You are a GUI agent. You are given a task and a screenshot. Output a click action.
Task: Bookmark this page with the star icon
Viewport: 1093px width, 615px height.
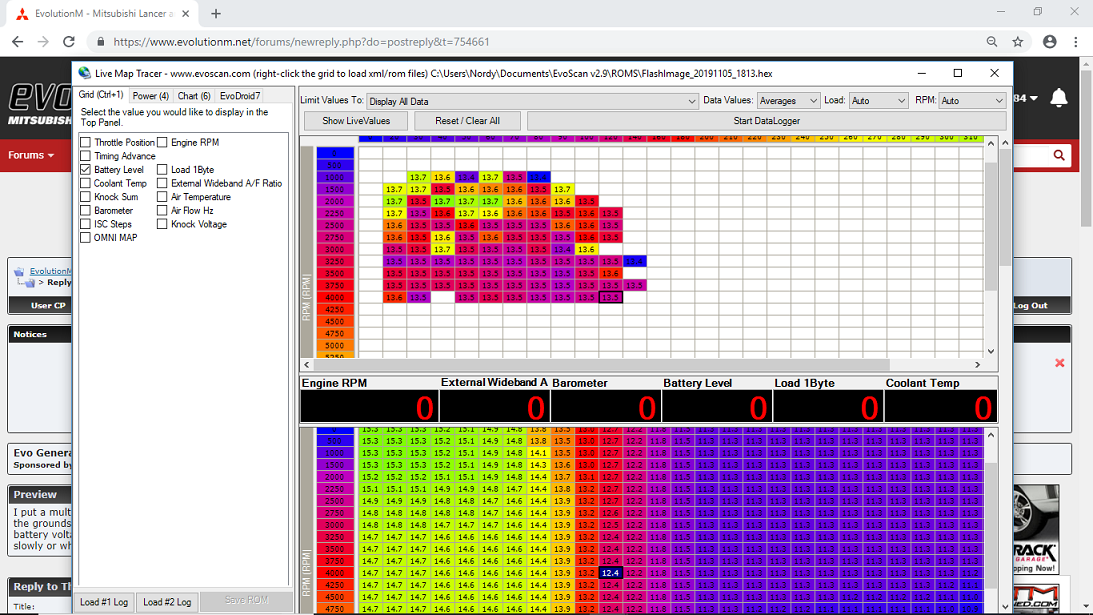pos(1018,42)
